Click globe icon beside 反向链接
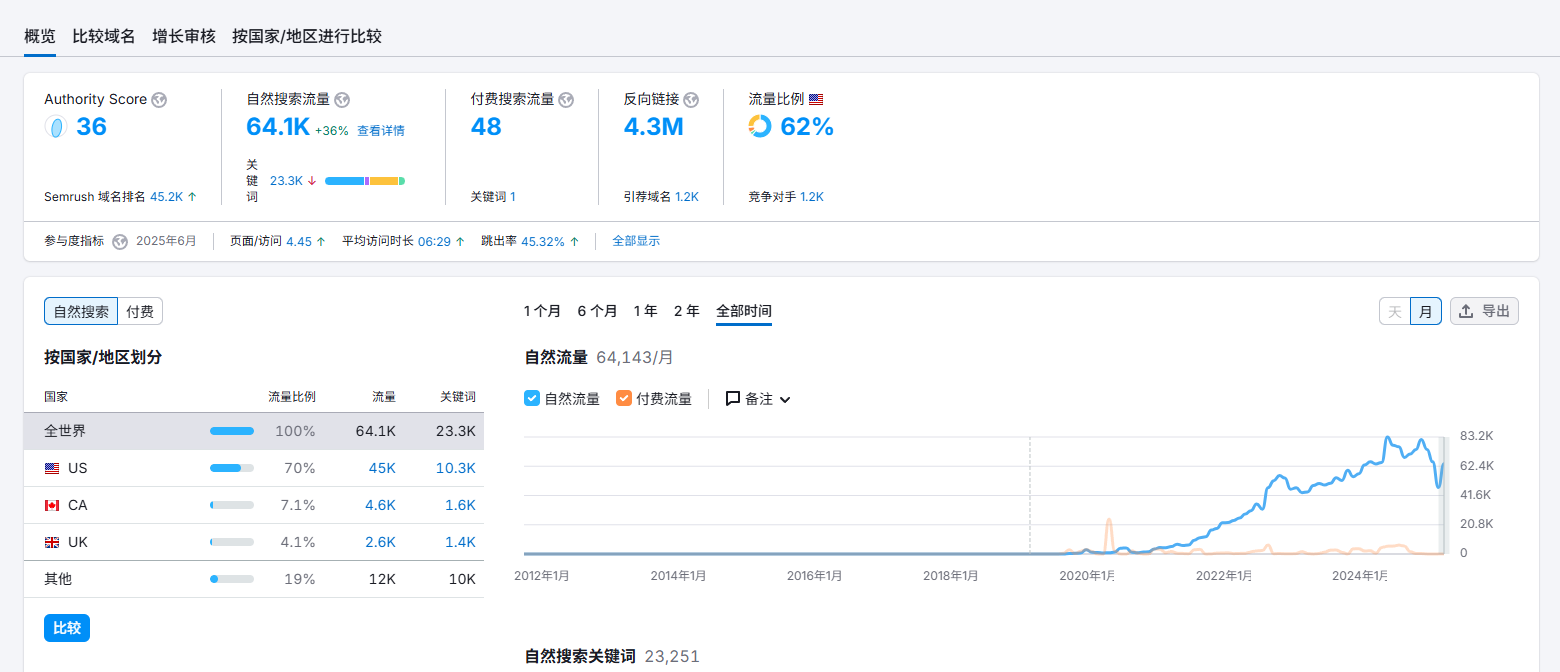 (x=691, y=100)
